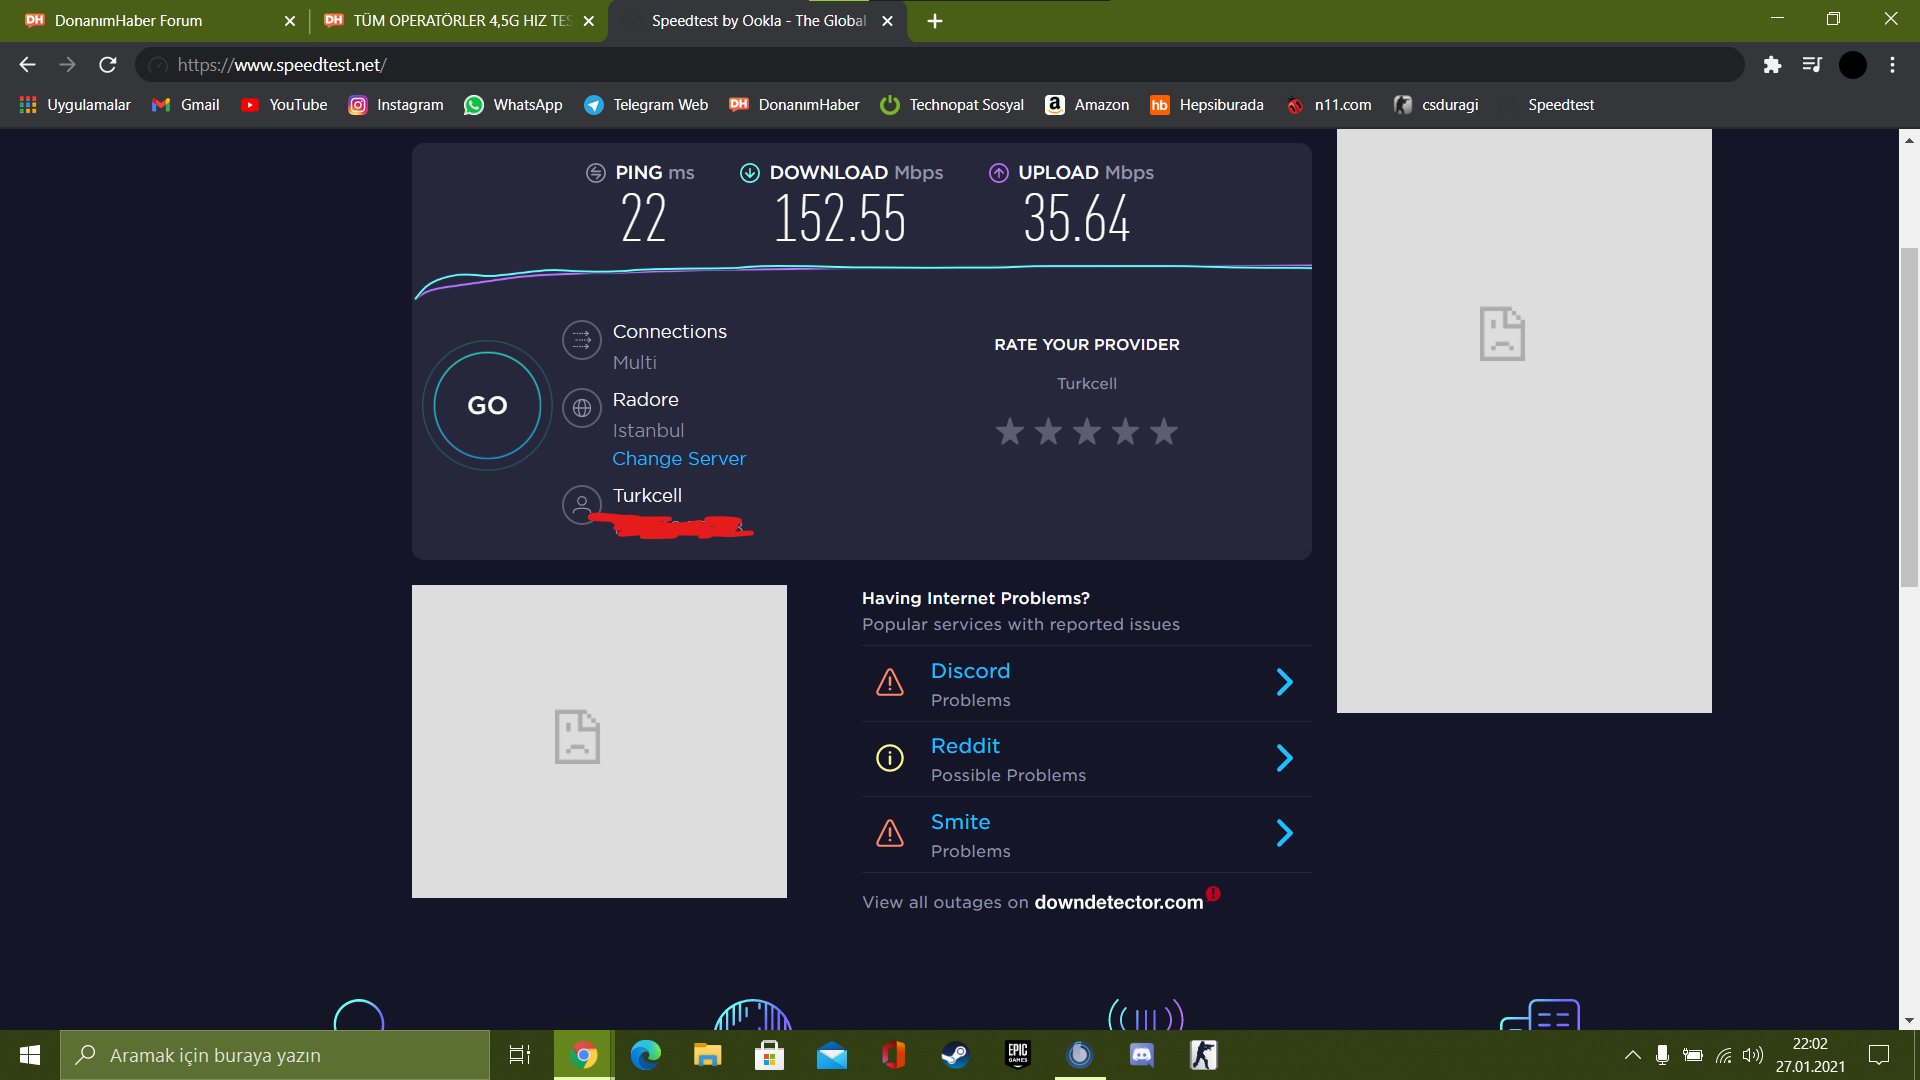This screenshot has width=1920, height=1080.
Task: Switch to TÜM OPERATÖRLER 4,5G HIZ tab
Action: click(460, 21)
